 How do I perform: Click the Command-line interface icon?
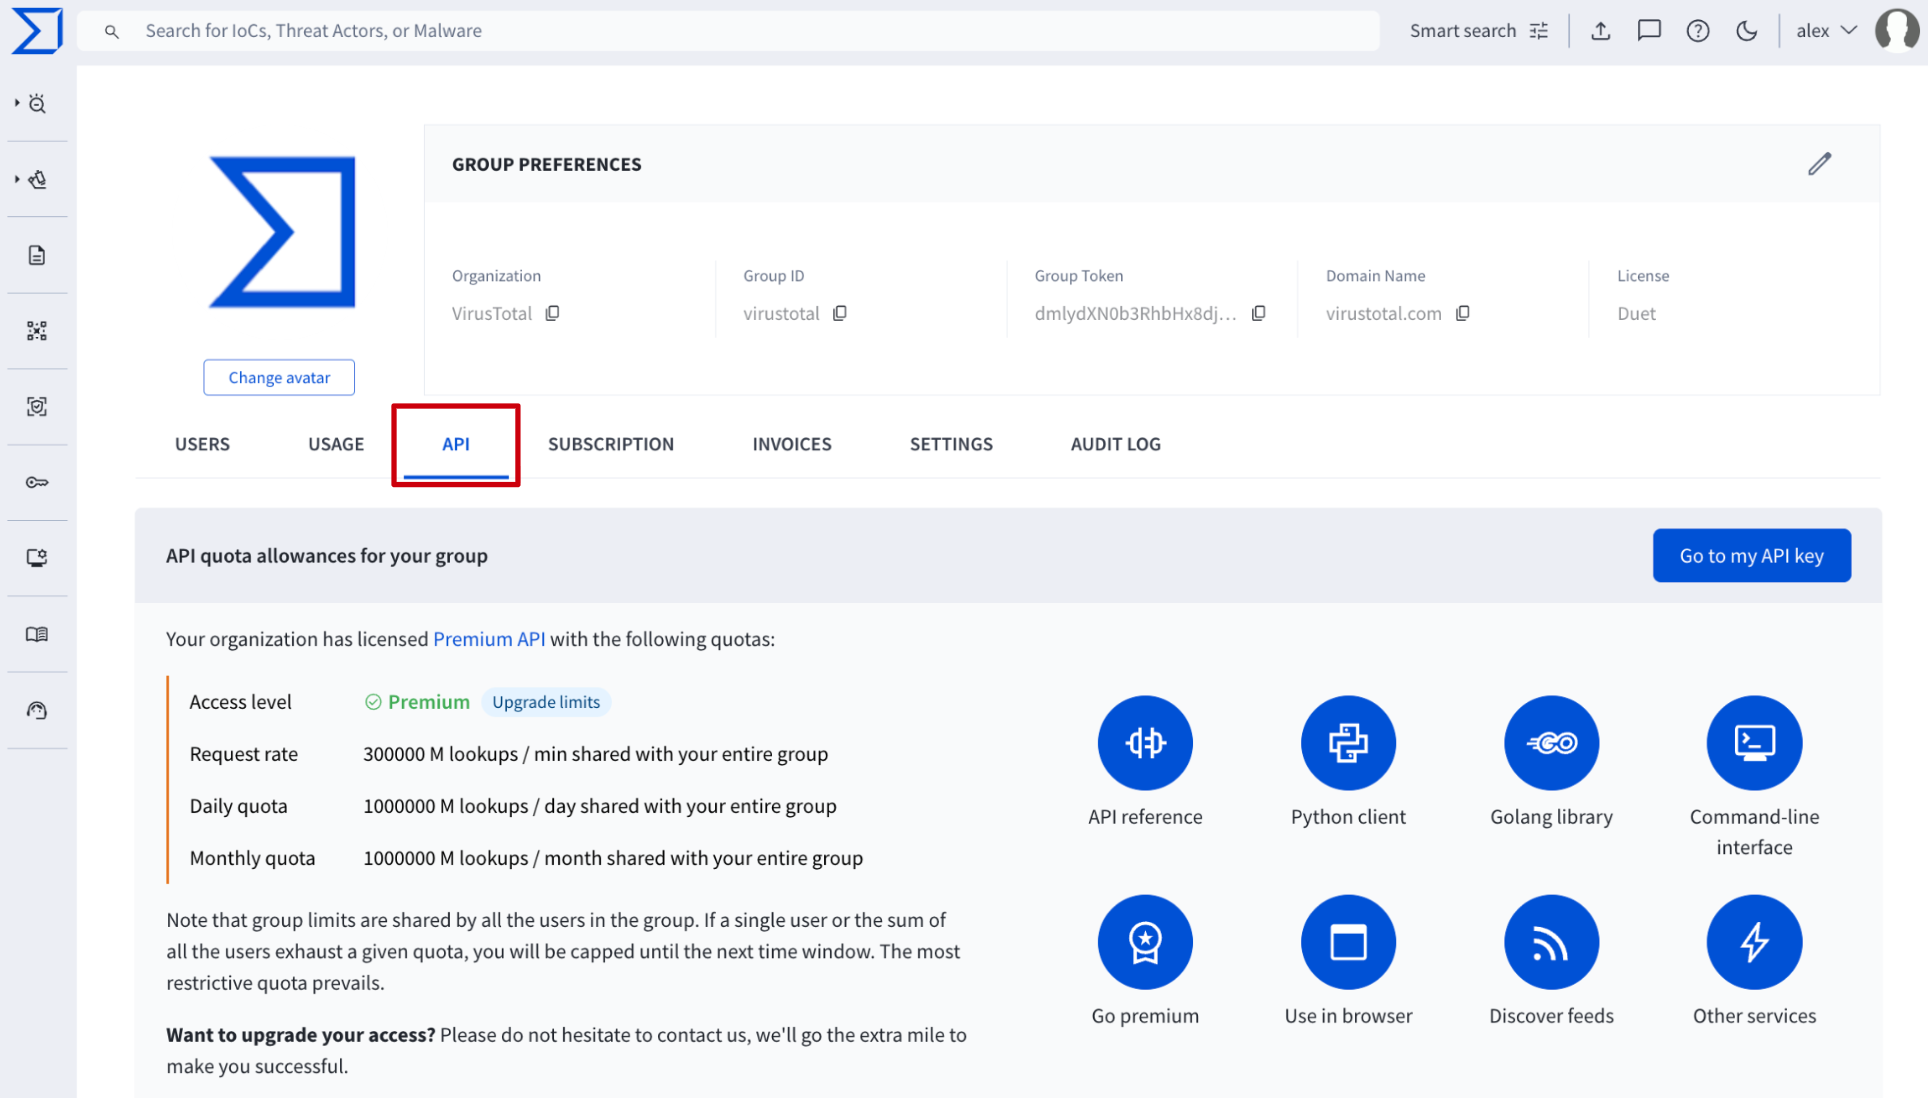point(1754,743)
